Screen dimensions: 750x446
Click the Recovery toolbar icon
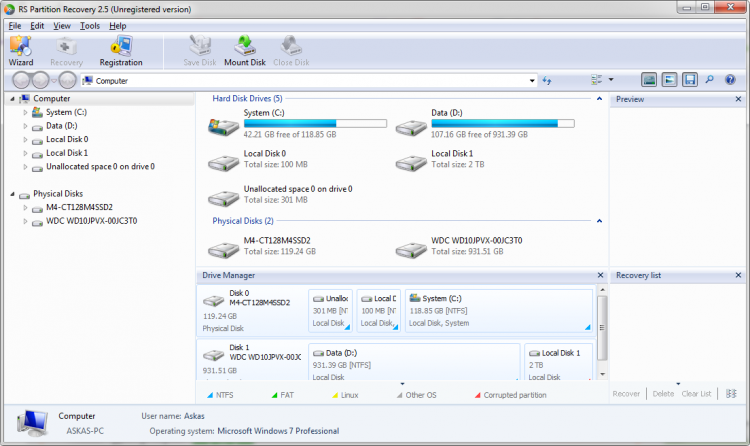66,51
